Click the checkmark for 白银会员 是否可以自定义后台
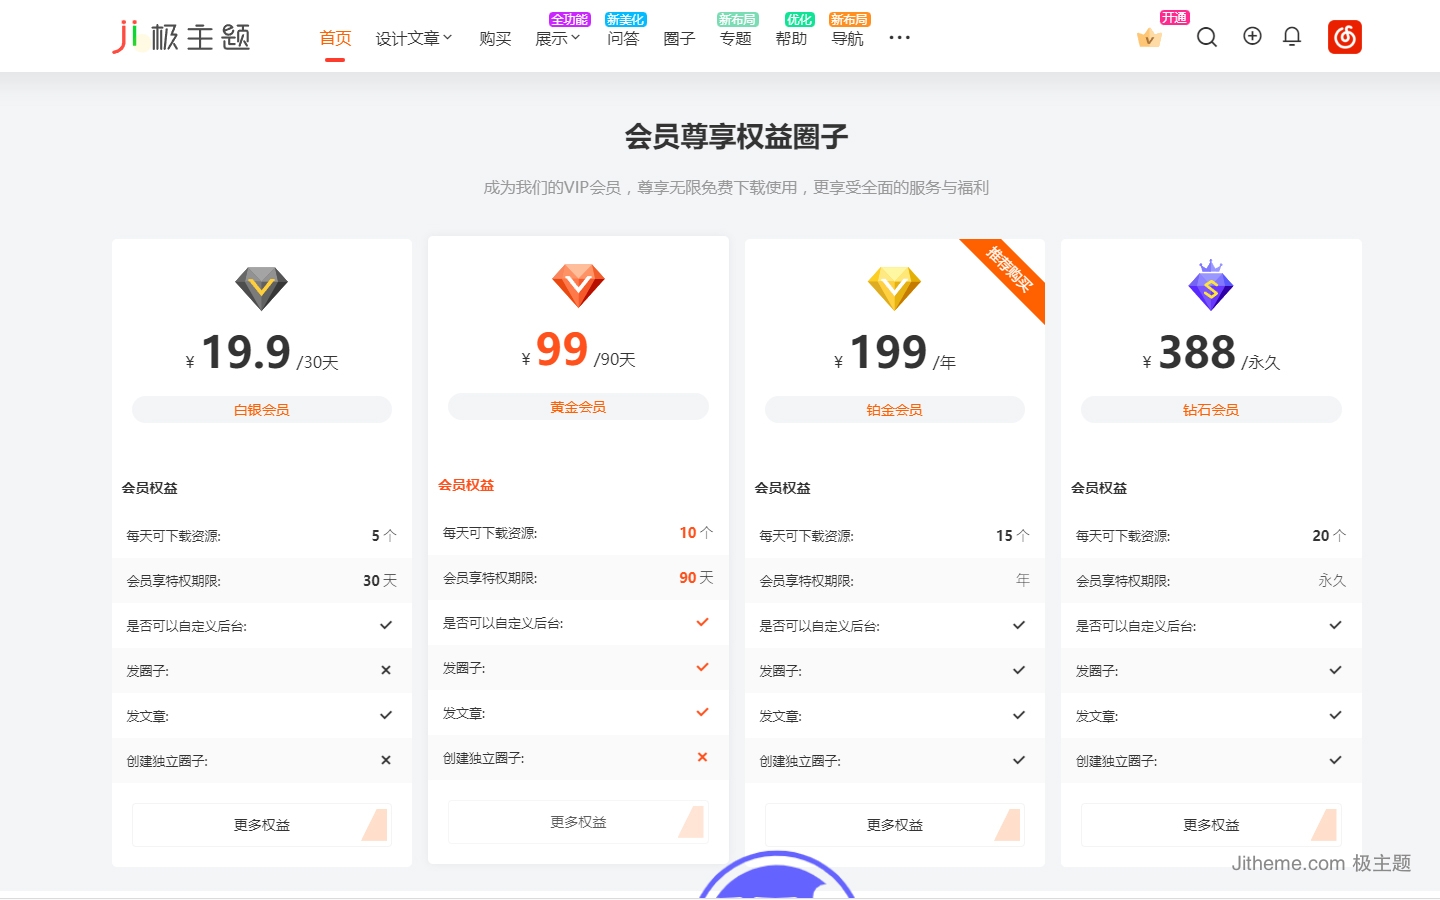 [x=386, y=625]
